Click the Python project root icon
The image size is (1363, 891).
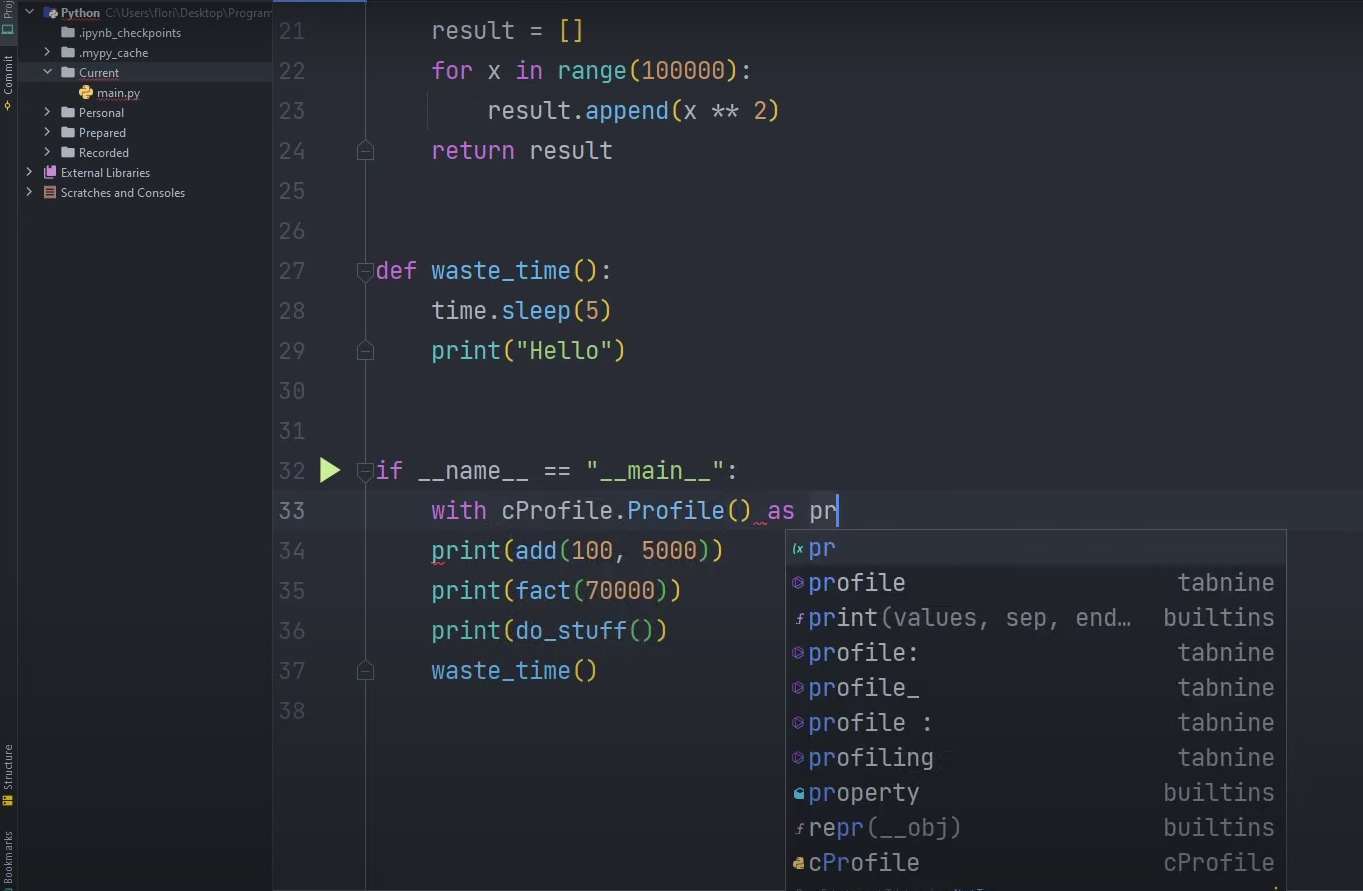coord(50,13)
